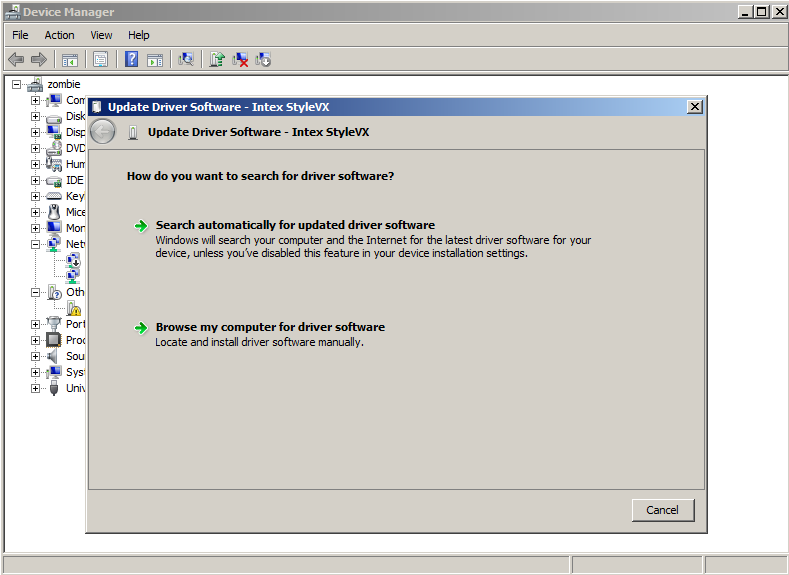Viewport: 789px width, 575px height.
Task: Collapse the zombie root node
Action: tap(17, 84)
